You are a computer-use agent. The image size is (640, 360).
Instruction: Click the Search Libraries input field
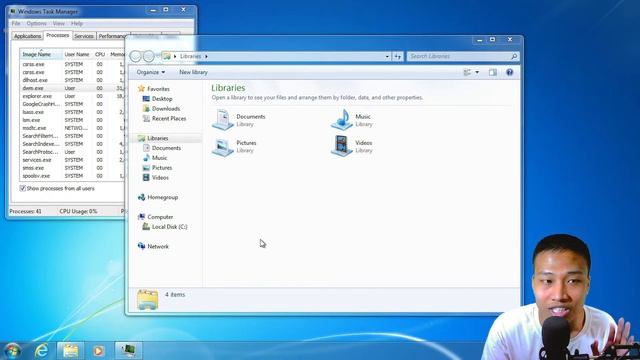(x=459, y=56)
